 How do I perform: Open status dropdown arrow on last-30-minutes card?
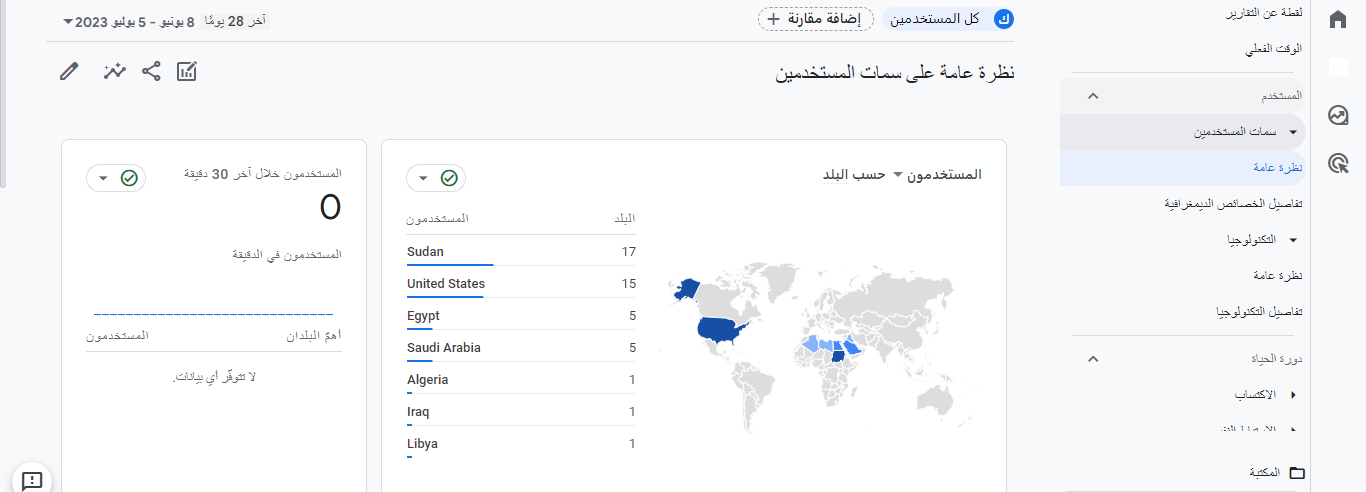coord(103,179)
